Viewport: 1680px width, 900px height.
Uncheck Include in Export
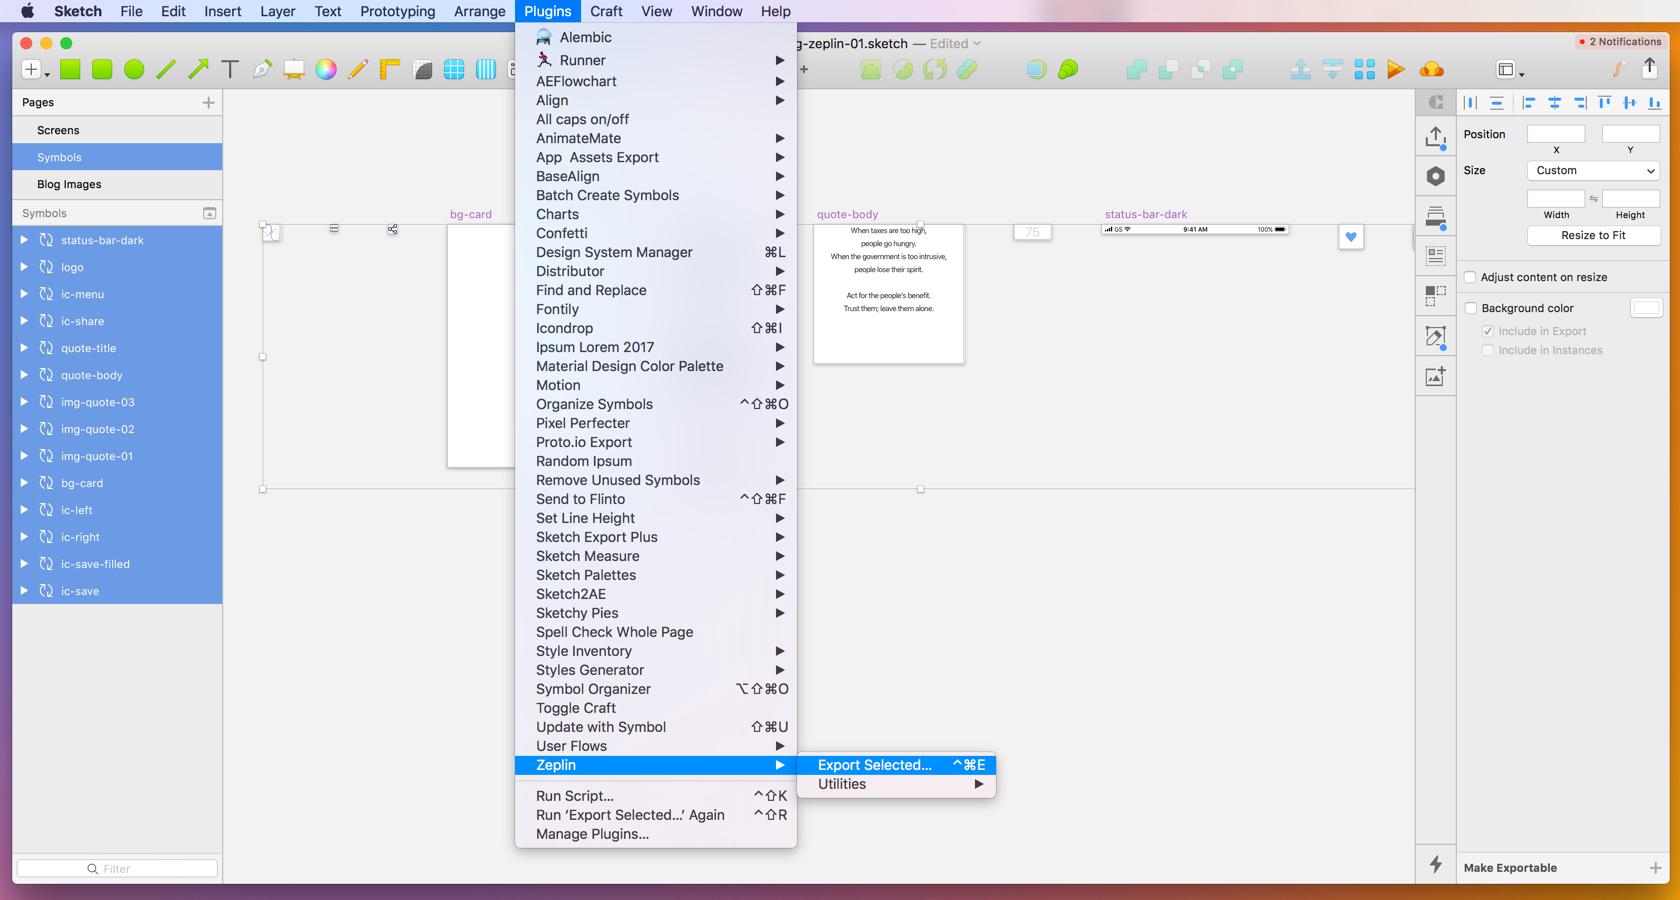(x=1487, y=331)
